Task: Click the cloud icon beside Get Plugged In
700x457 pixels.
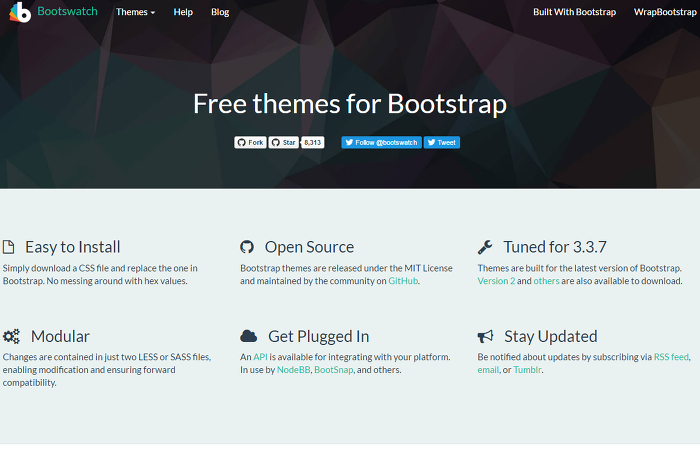Action: coord(249,336)
